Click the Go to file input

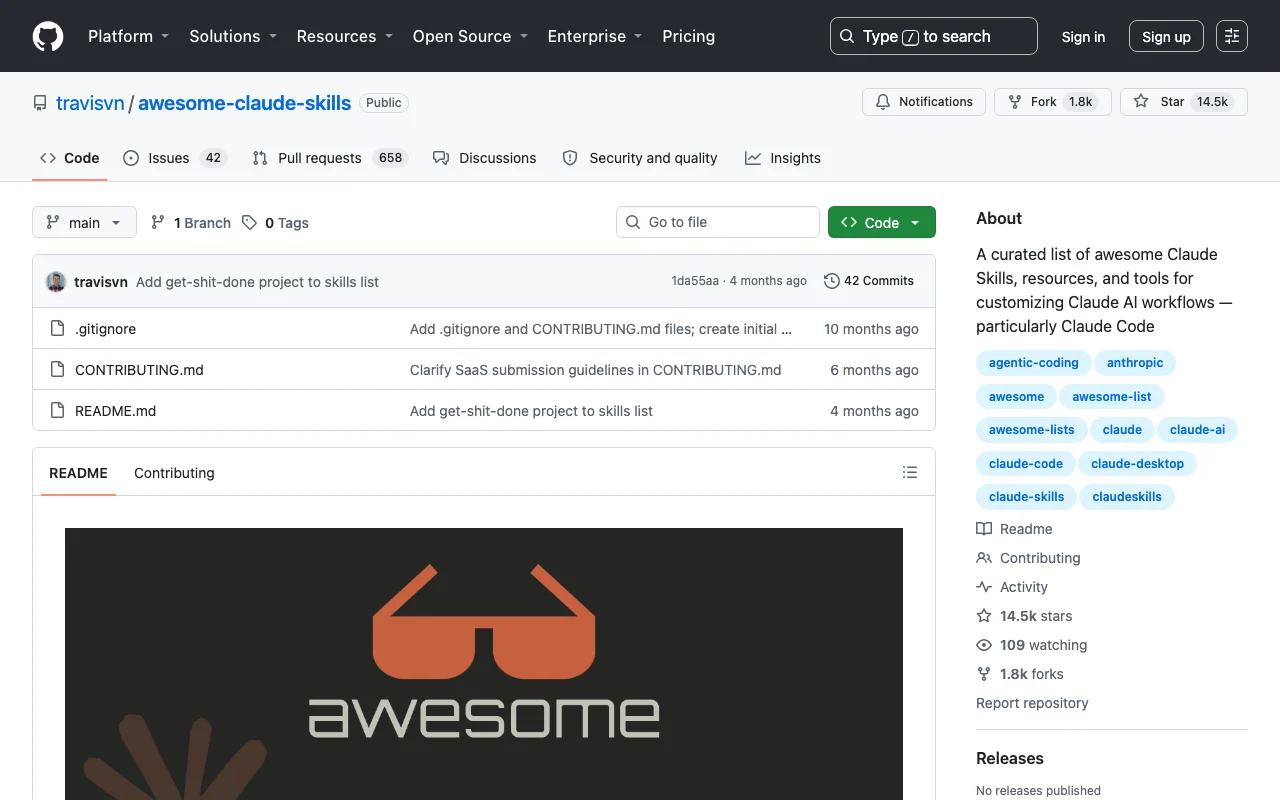(x=718, y=222)
